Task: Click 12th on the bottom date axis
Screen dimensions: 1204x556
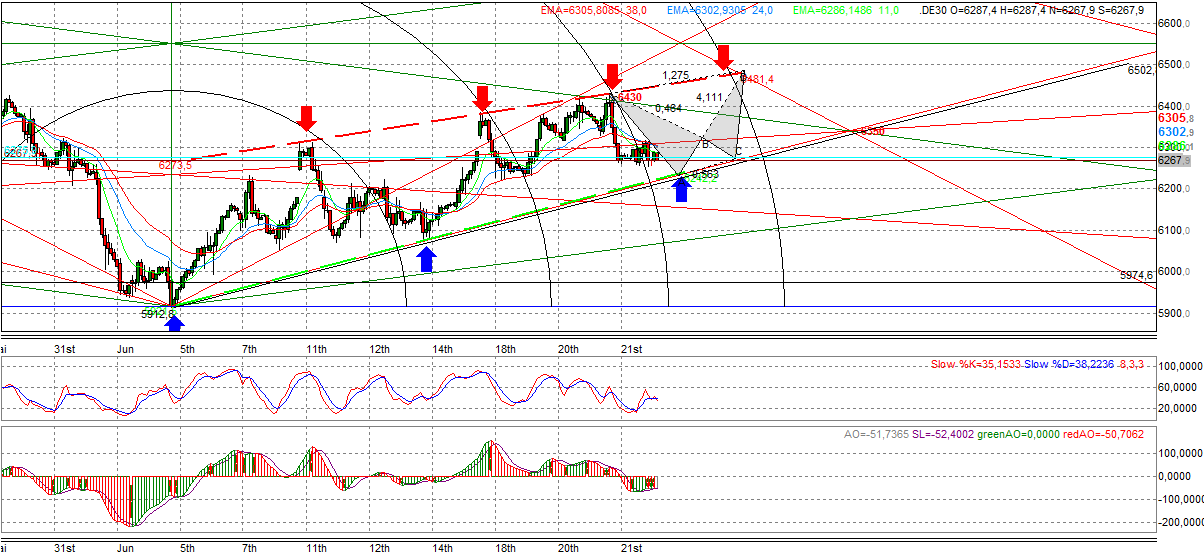Action: tap(380, 547)
